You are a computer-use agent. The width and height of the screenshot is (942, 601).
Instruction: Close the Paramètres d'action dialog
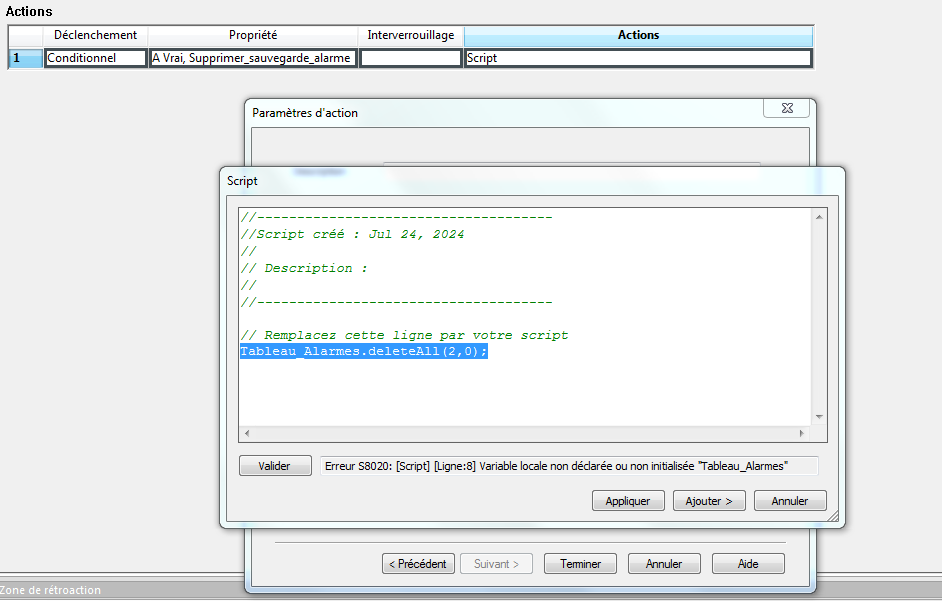point(785,108)
